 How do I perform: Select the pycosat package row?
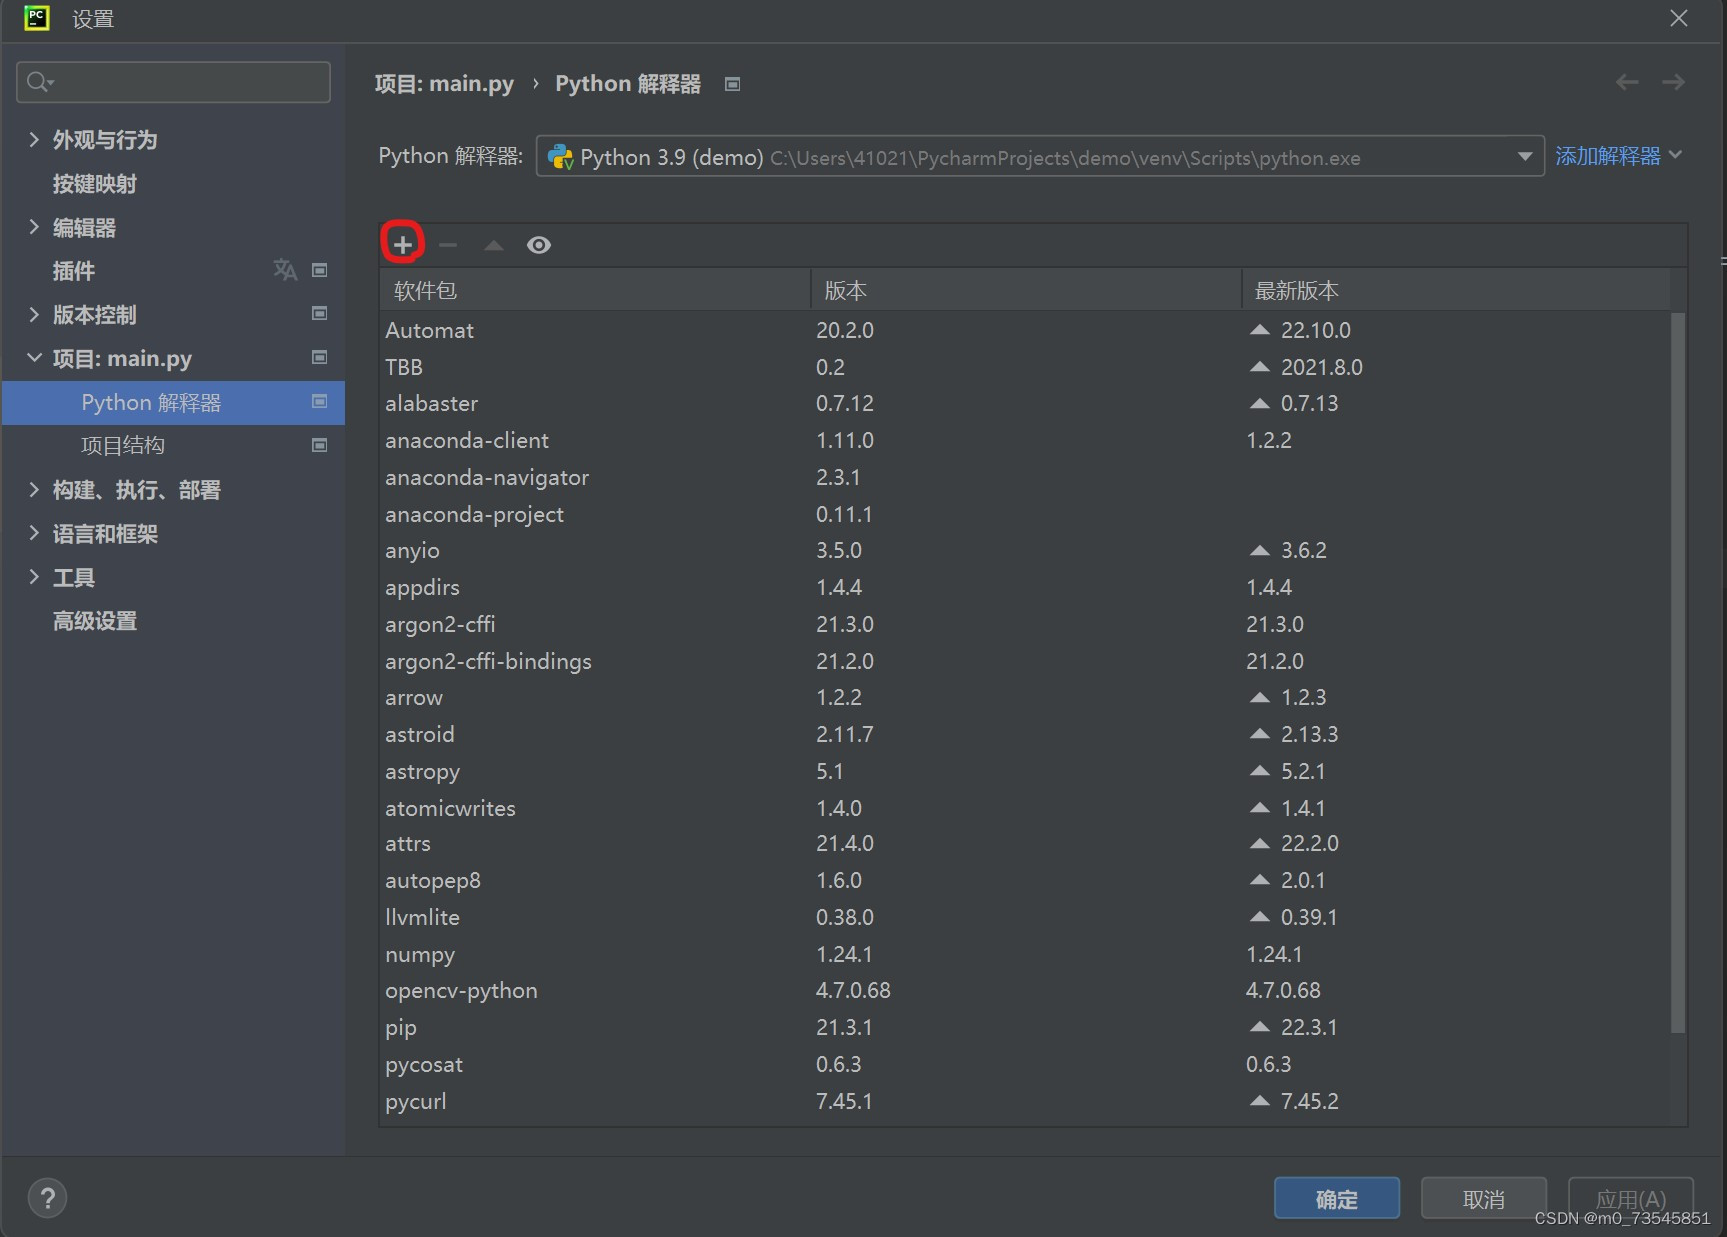click(x=1025, y=1064)
